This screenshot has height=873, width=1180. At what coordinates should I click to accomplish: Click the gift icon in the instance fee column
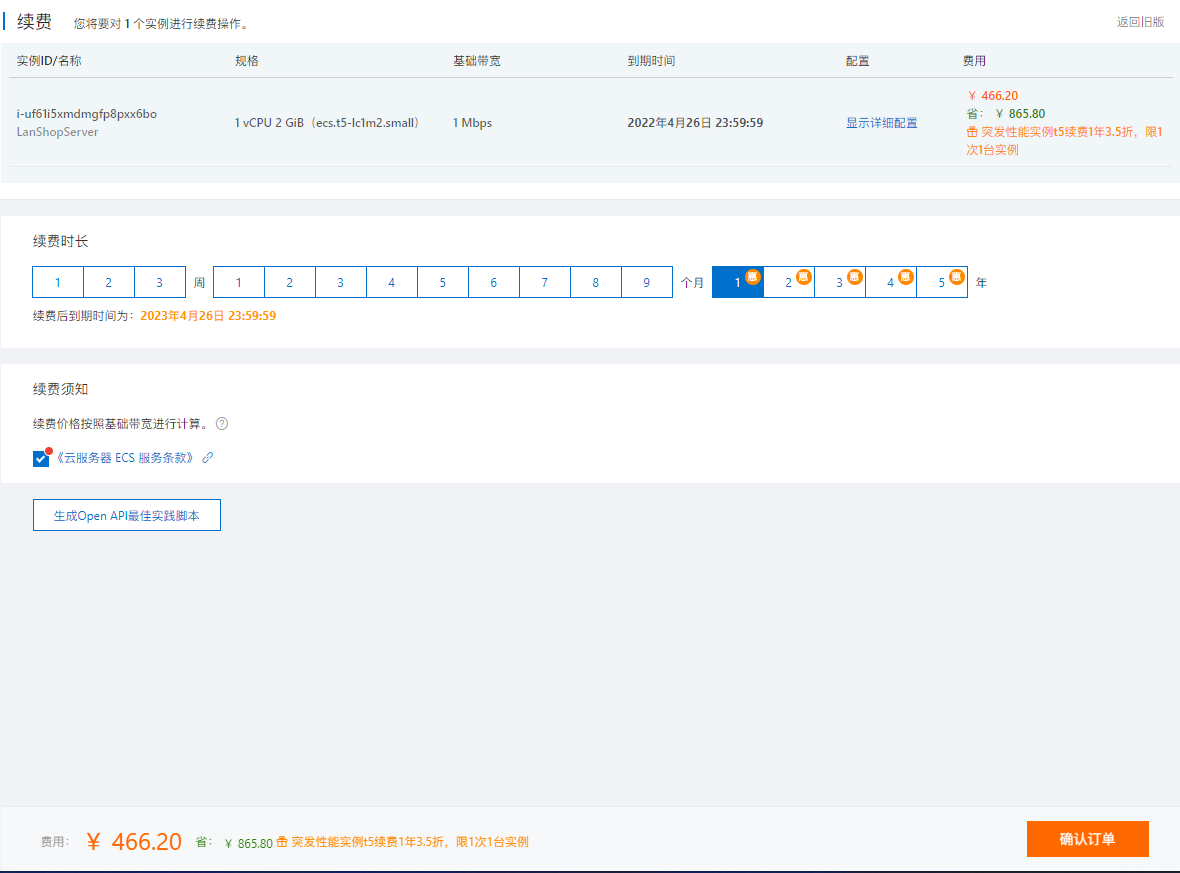[972, 132]
